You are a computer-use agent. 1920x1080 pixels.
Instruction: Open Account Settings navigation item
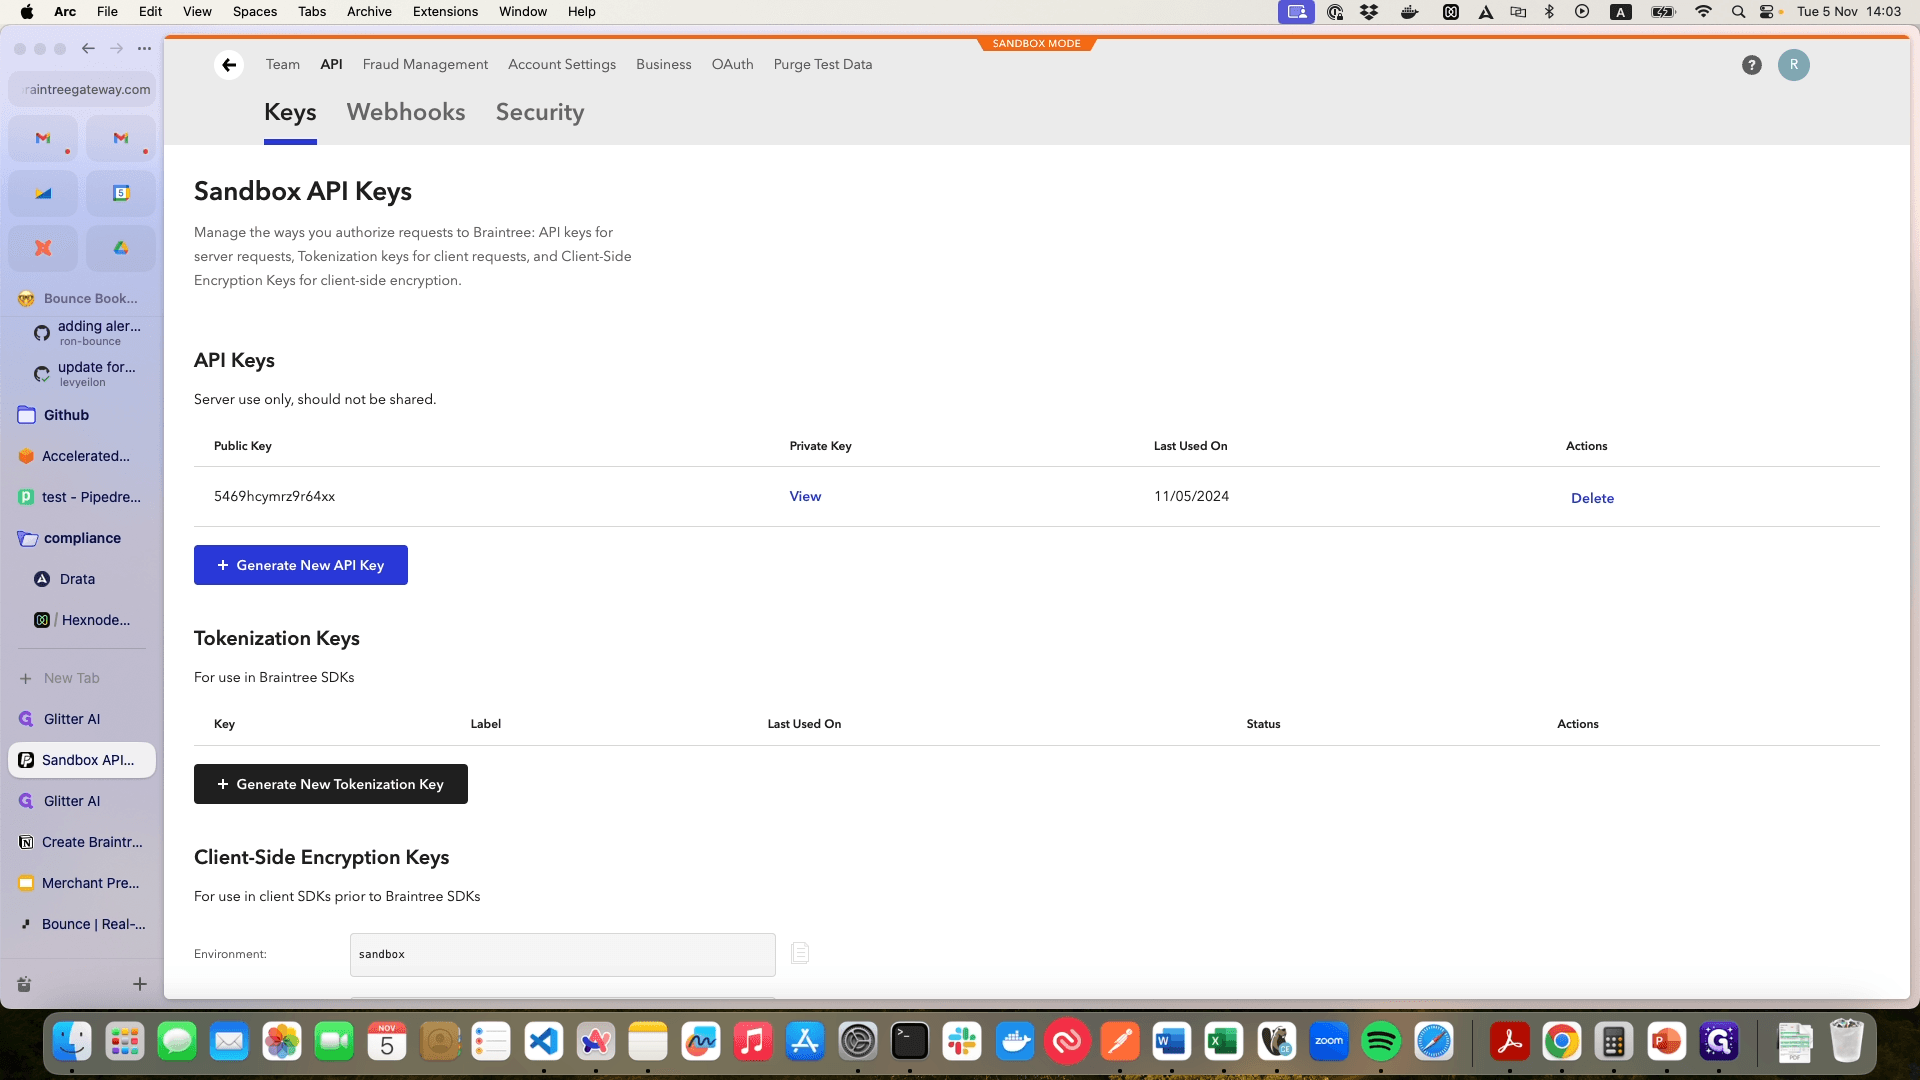[x=562, y=64]
